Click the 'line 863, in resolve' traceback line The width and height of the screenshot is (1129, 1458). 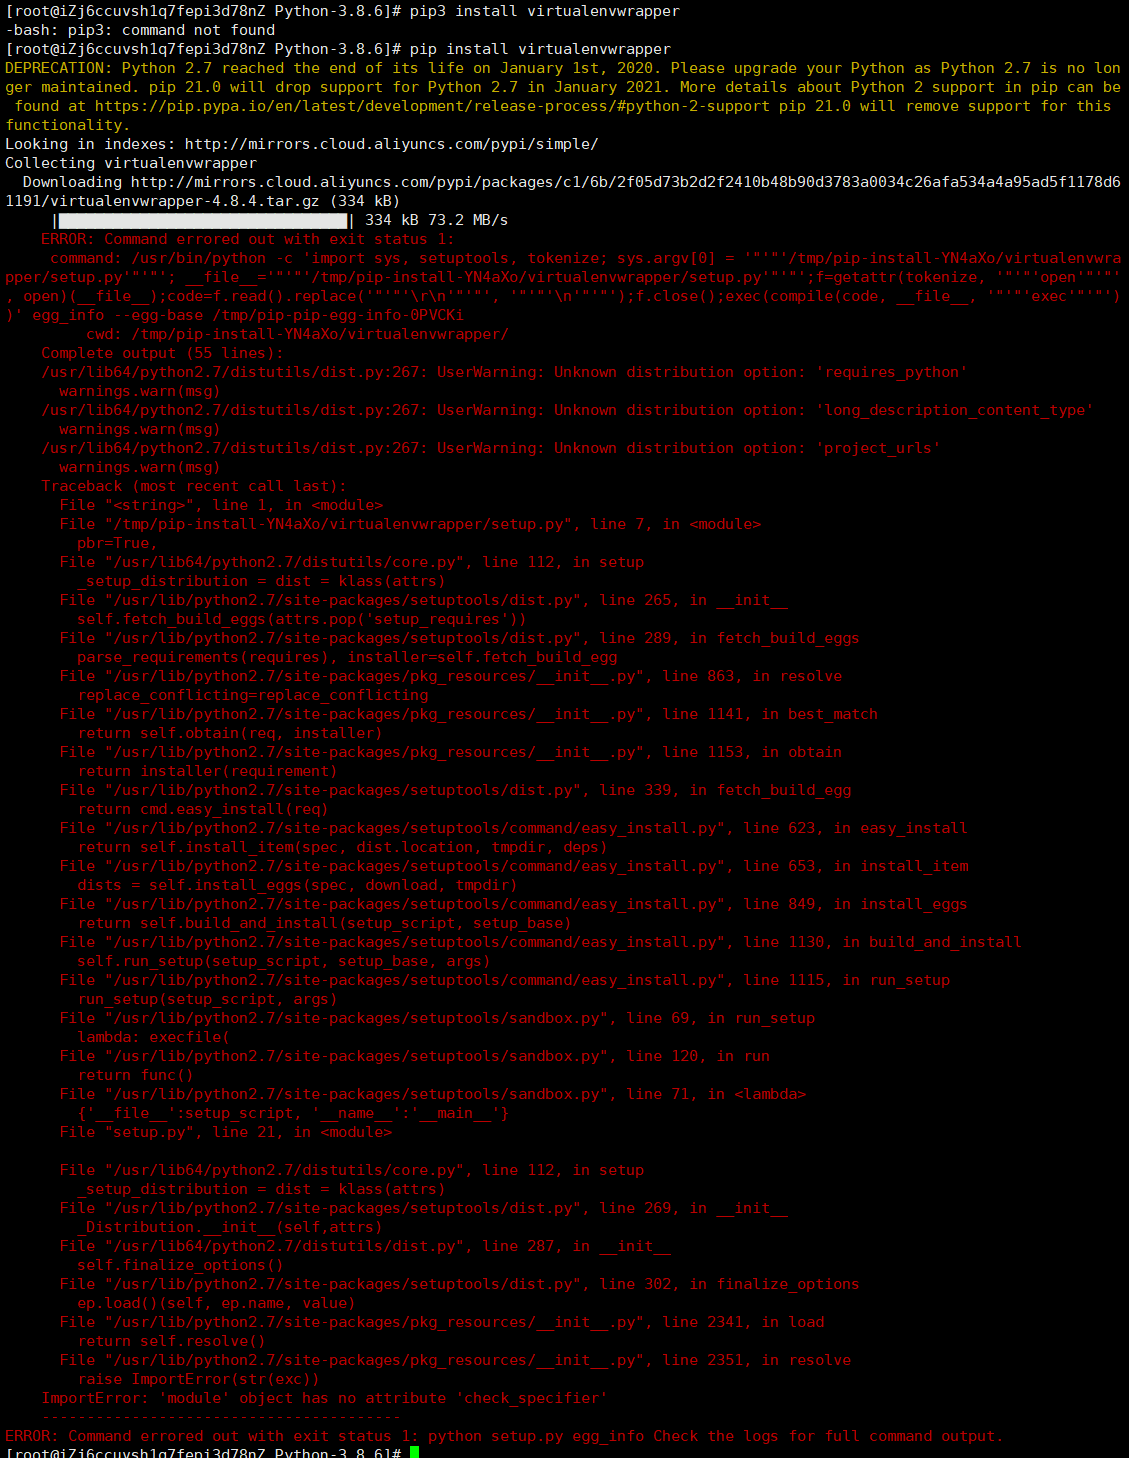coord(451,676)
